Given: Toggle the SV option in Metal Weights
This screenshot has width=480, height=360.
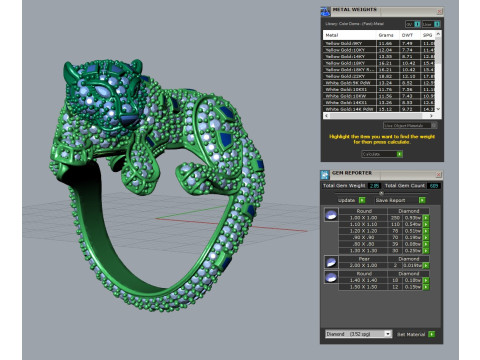Looking at the screenshot, I should (x=413, y=24).
